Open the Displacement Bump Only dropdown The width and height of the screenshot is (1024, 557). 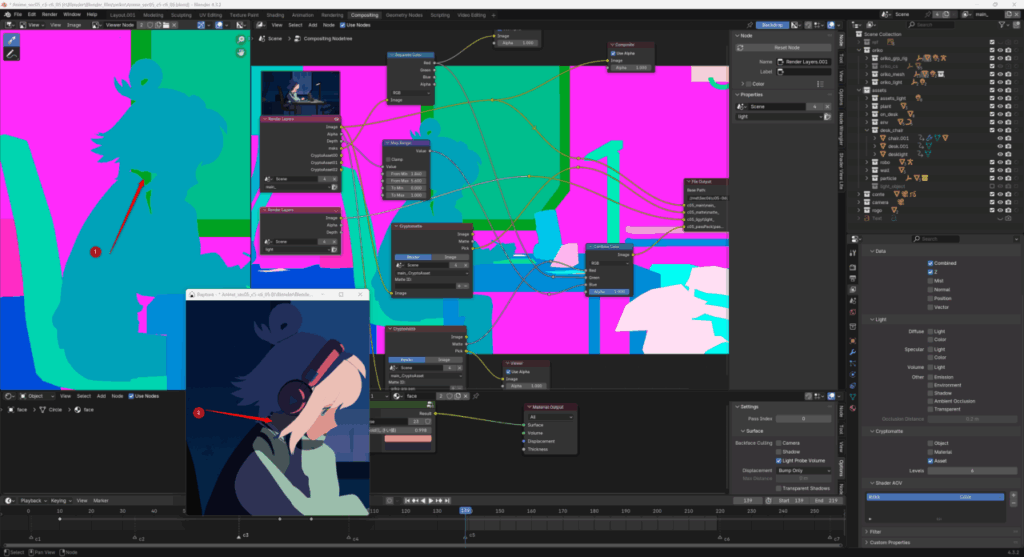pyautogui.click(x=803, y=470)
